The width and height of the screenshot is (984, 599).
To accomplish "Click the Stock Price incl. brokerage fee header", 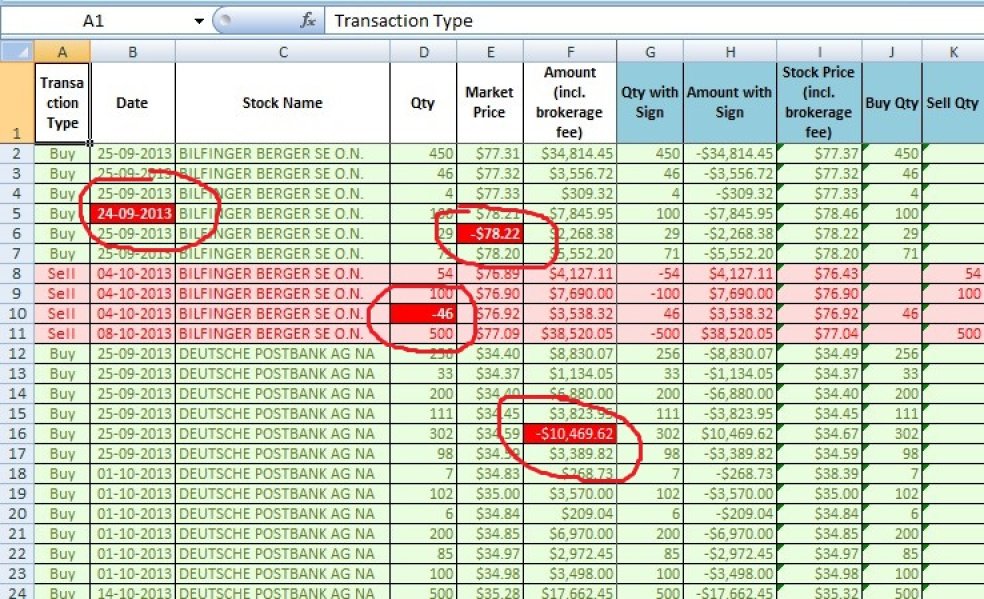I will 819,100.
